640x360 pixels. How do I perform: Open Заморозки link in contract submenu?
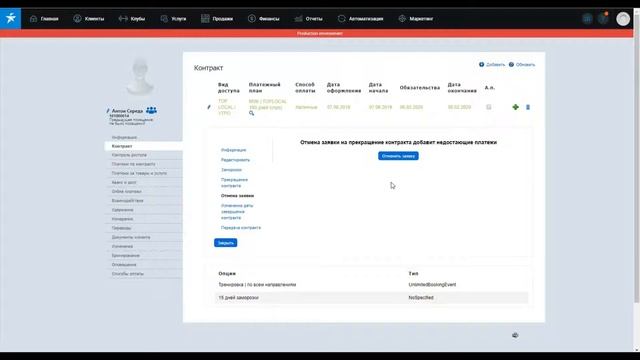(231, 170)
